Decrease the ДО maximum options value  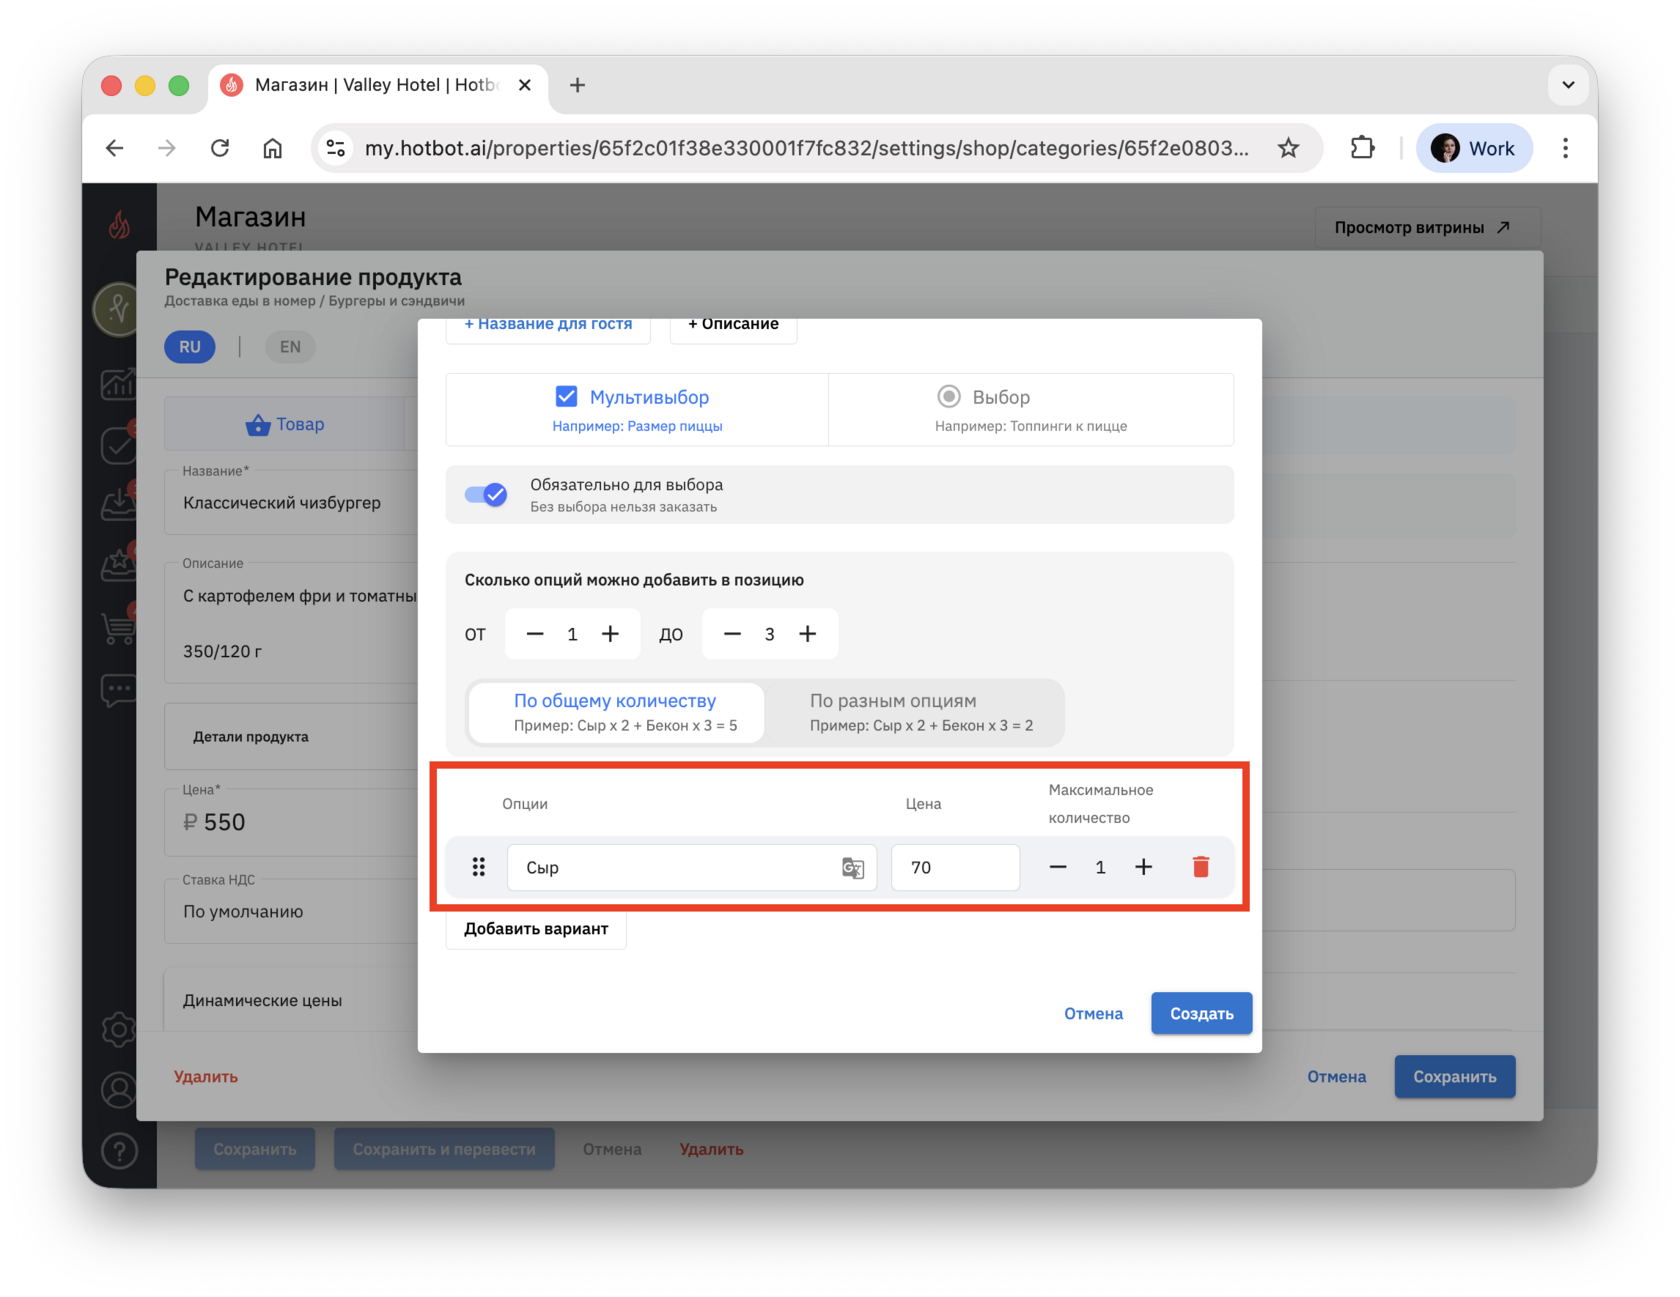pos(732,634)
